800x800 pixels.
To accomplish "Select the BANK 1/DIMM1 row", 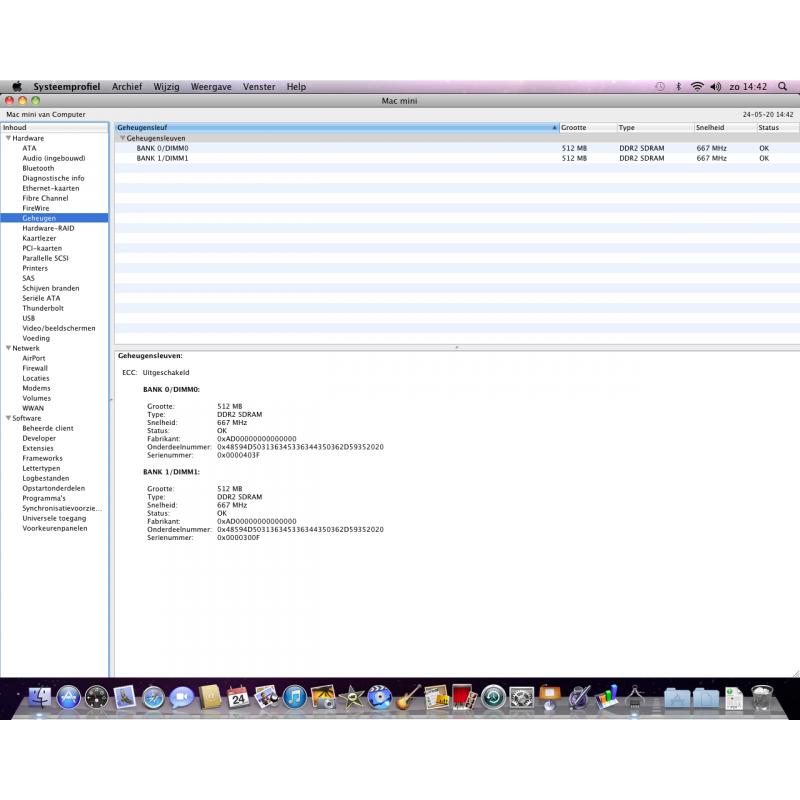I will tap(457, 158).
